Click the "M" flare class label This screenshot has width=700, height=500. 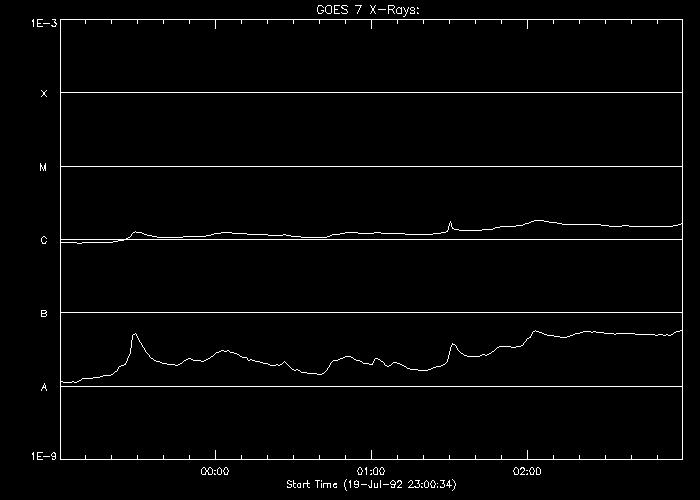tap(43, 168)
